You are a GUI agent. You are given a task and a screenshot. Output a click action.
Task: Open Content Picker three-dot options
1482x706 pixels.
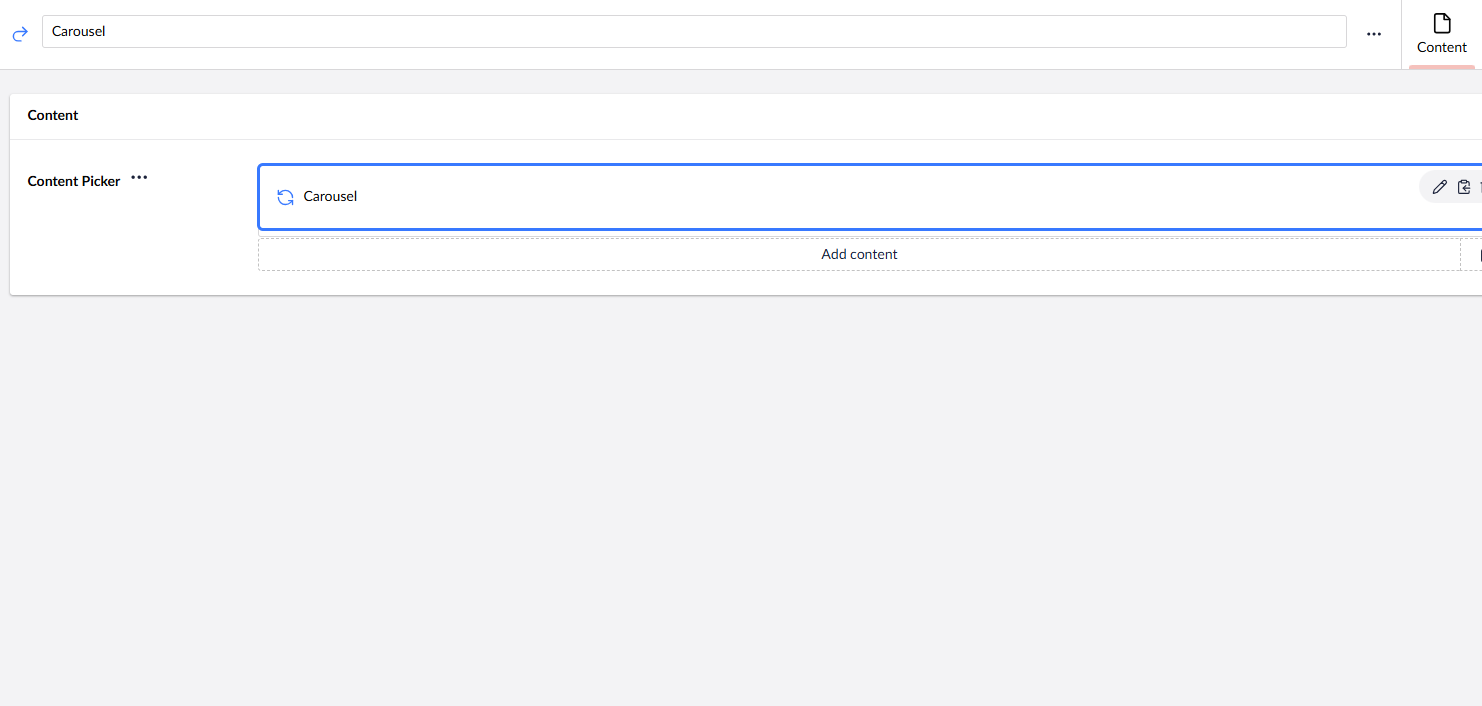tap(139, 178)
